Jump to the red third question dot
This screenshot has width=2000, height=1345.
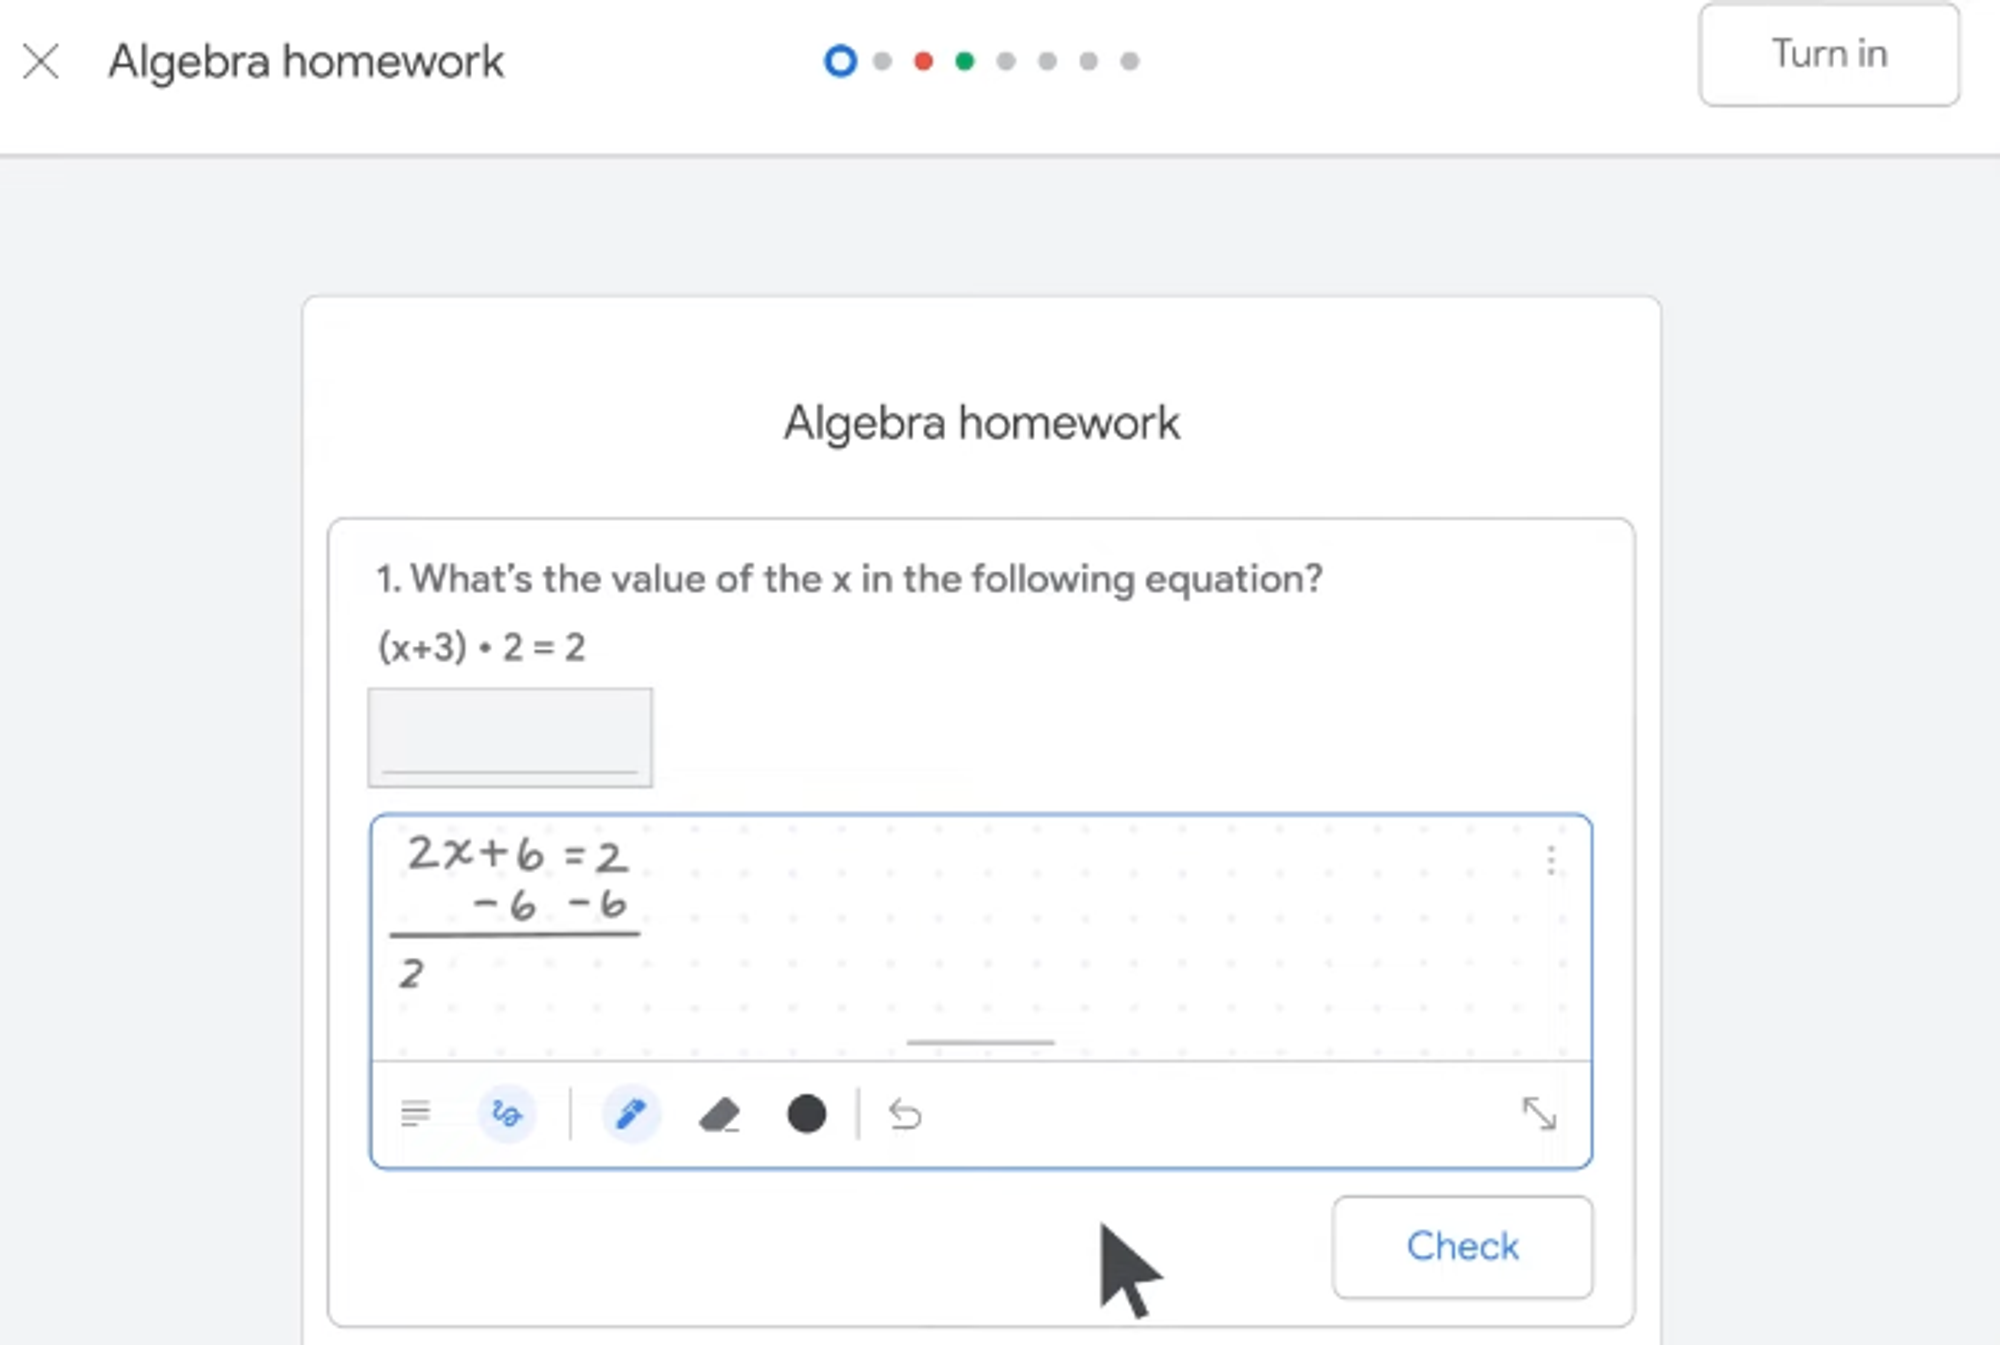point(923,61)
